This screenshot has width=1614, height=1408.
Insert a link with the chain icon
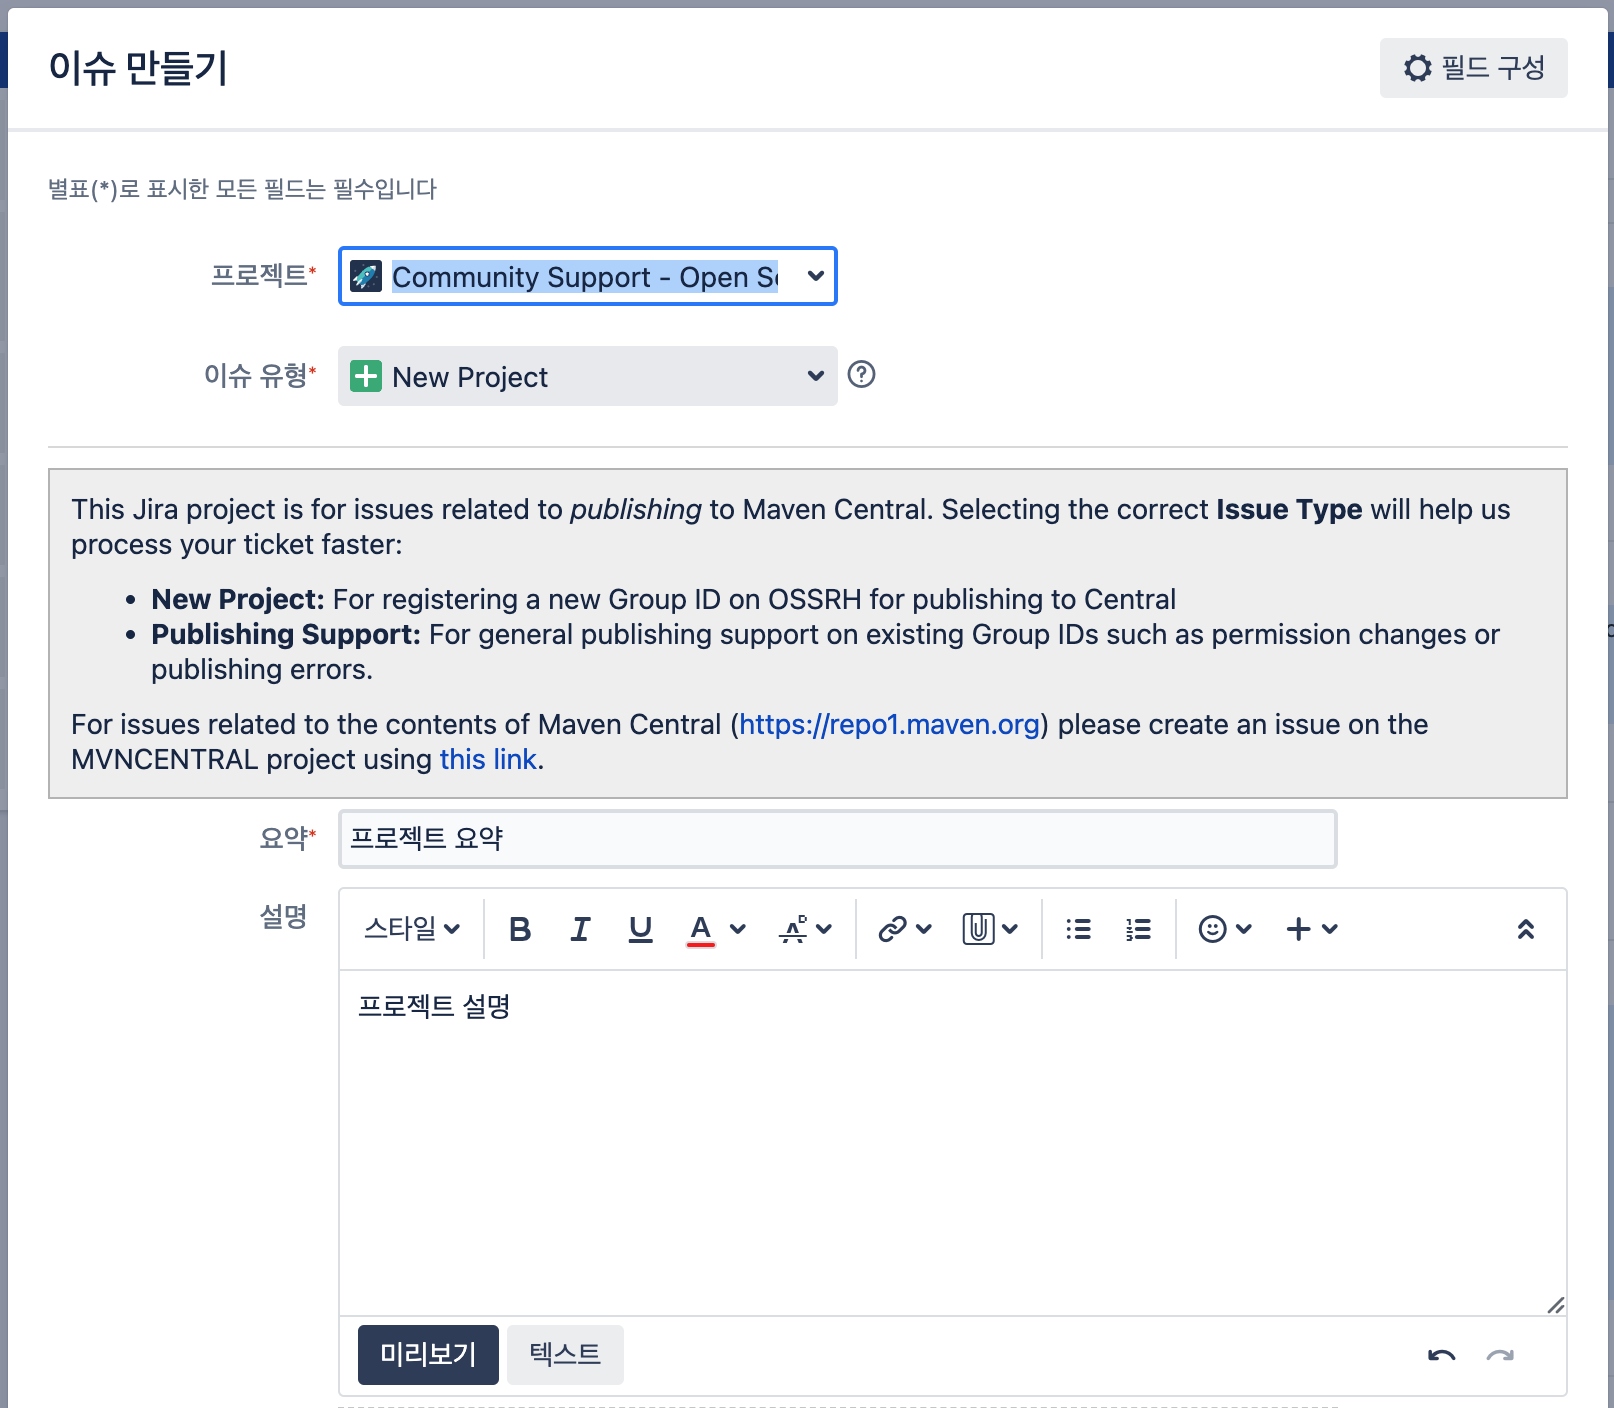click(892, 929)
